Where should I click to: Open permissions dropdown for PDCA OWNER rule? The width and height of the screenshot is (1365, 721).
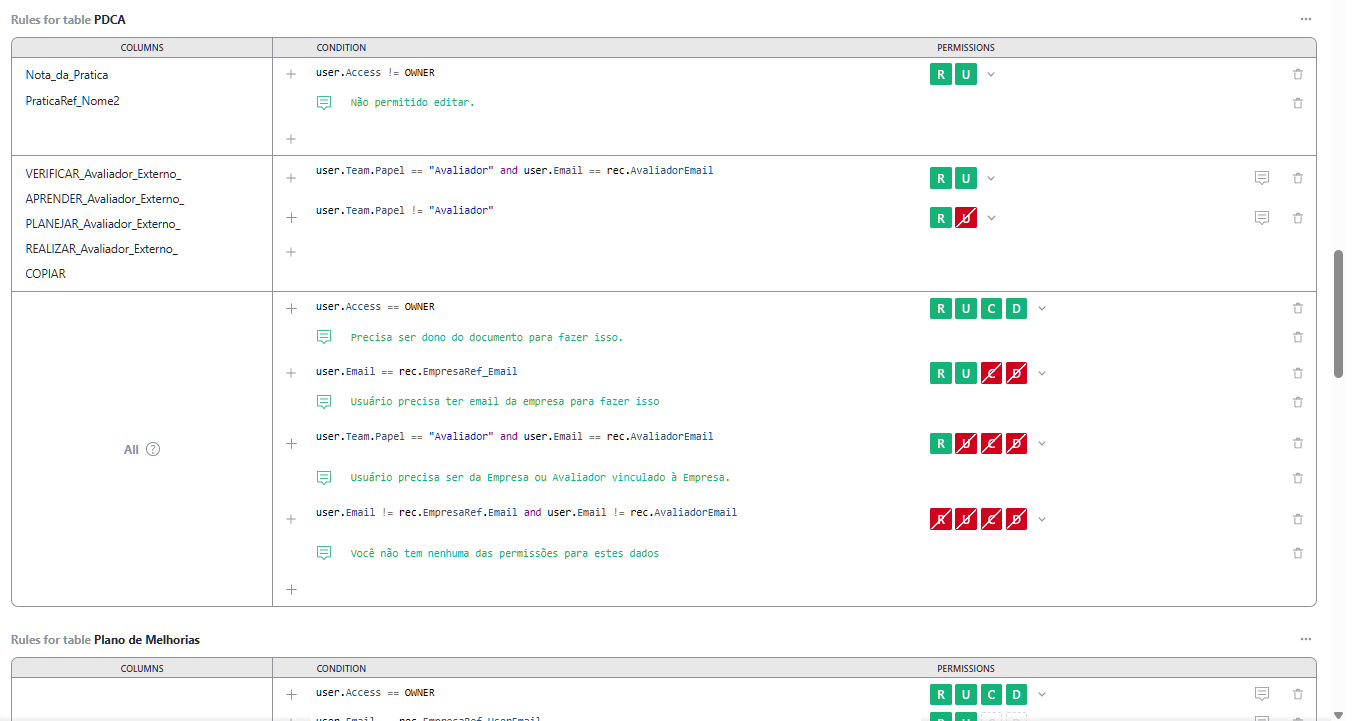click(1041, 309)
